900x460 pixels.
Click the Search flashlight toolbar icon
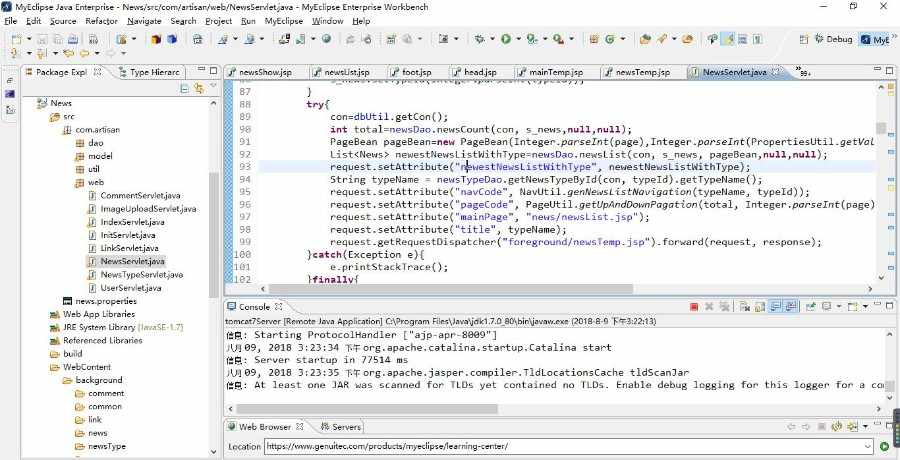pyautogui.click(x=661, y=39)
